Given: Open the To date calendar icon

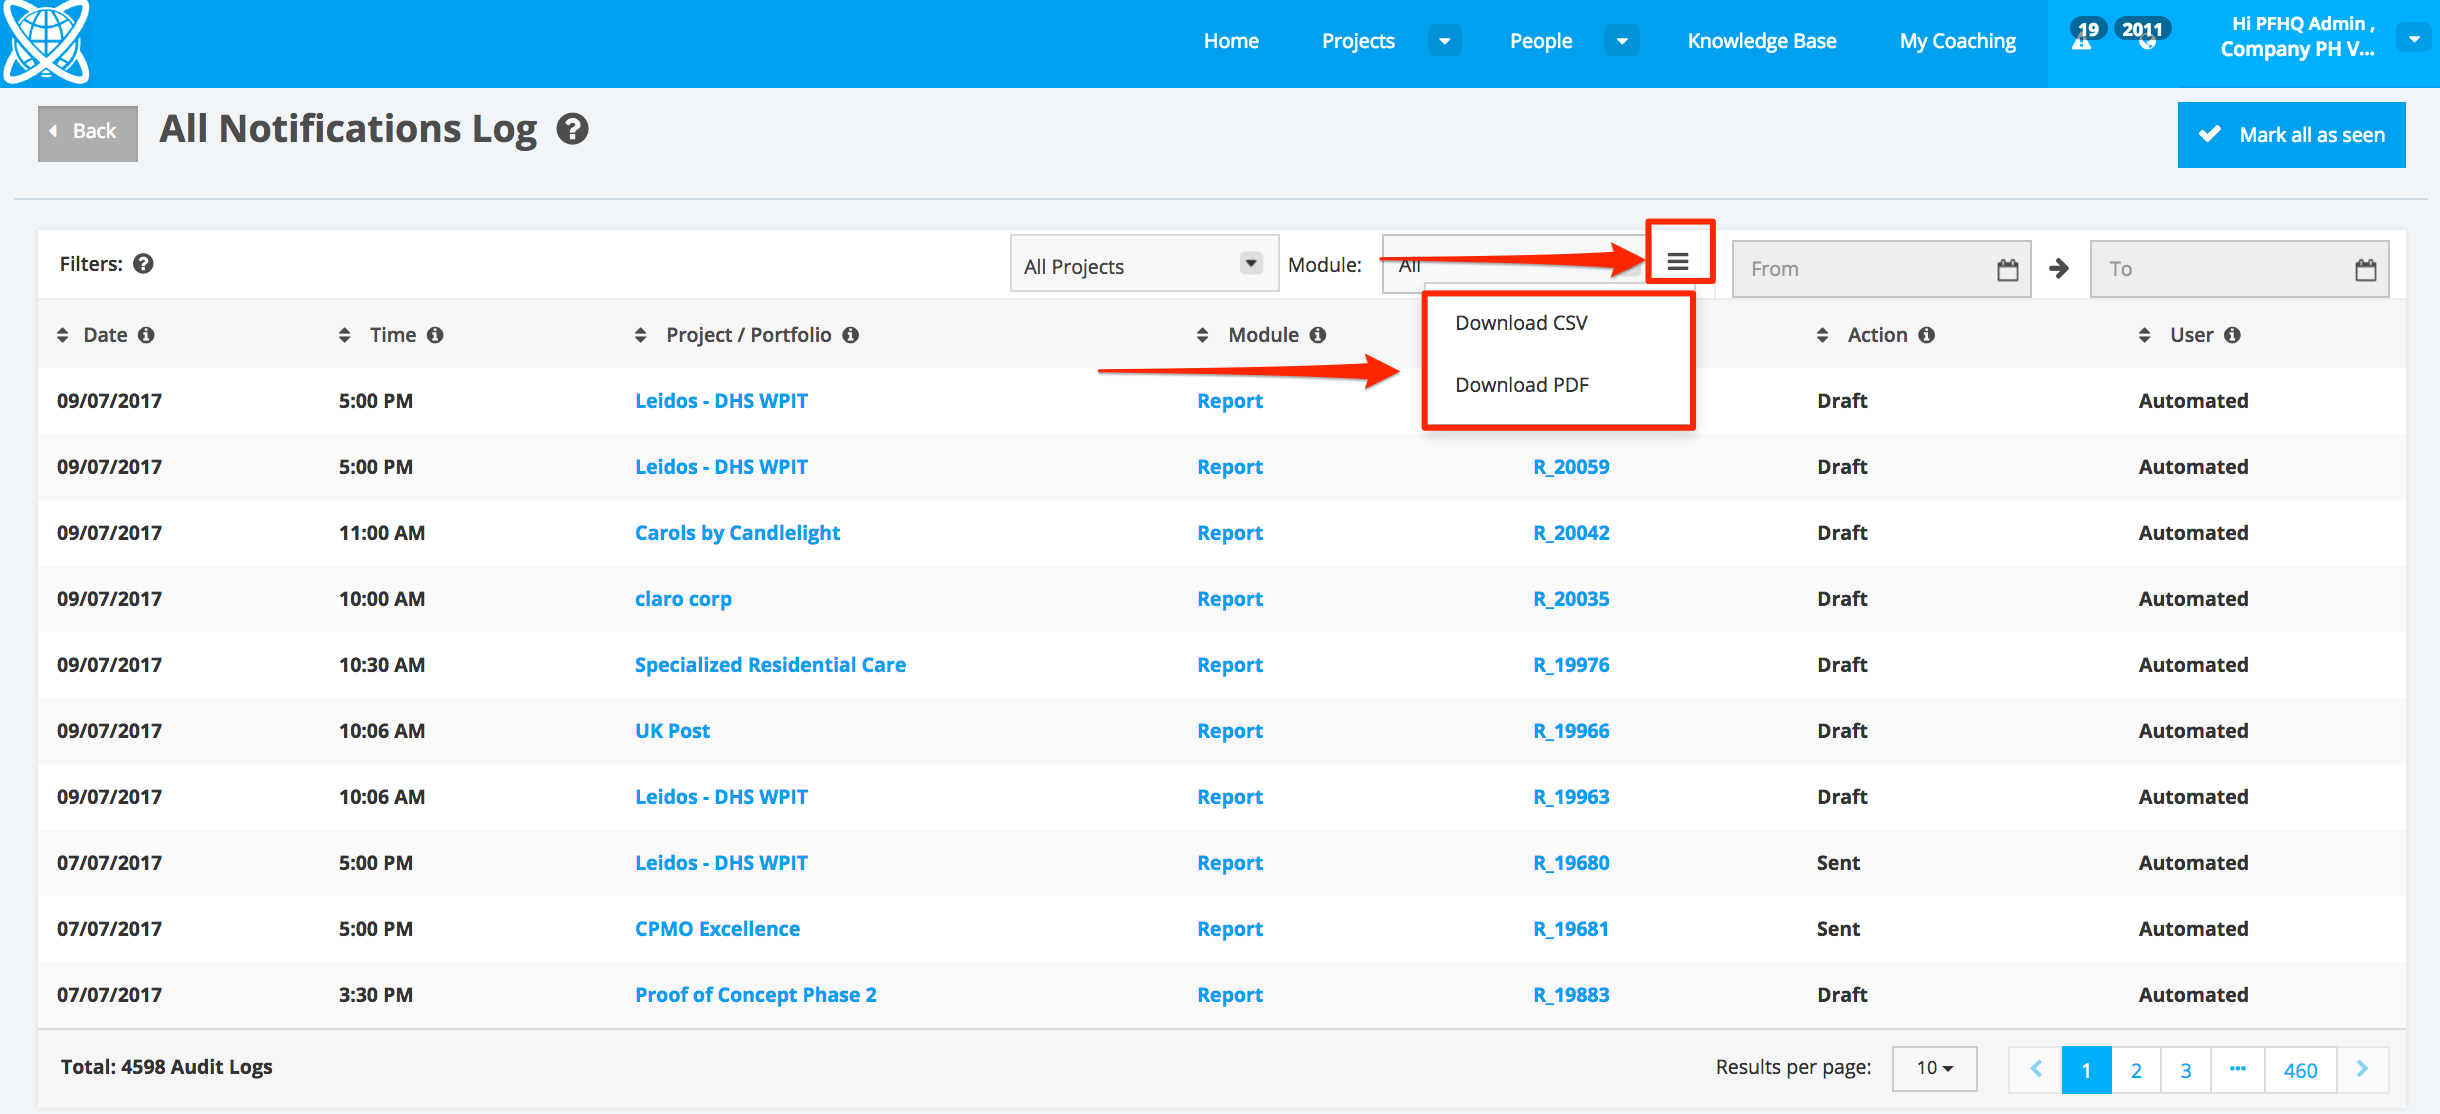Looking at the screenshot, I should tap(2365, 269).
